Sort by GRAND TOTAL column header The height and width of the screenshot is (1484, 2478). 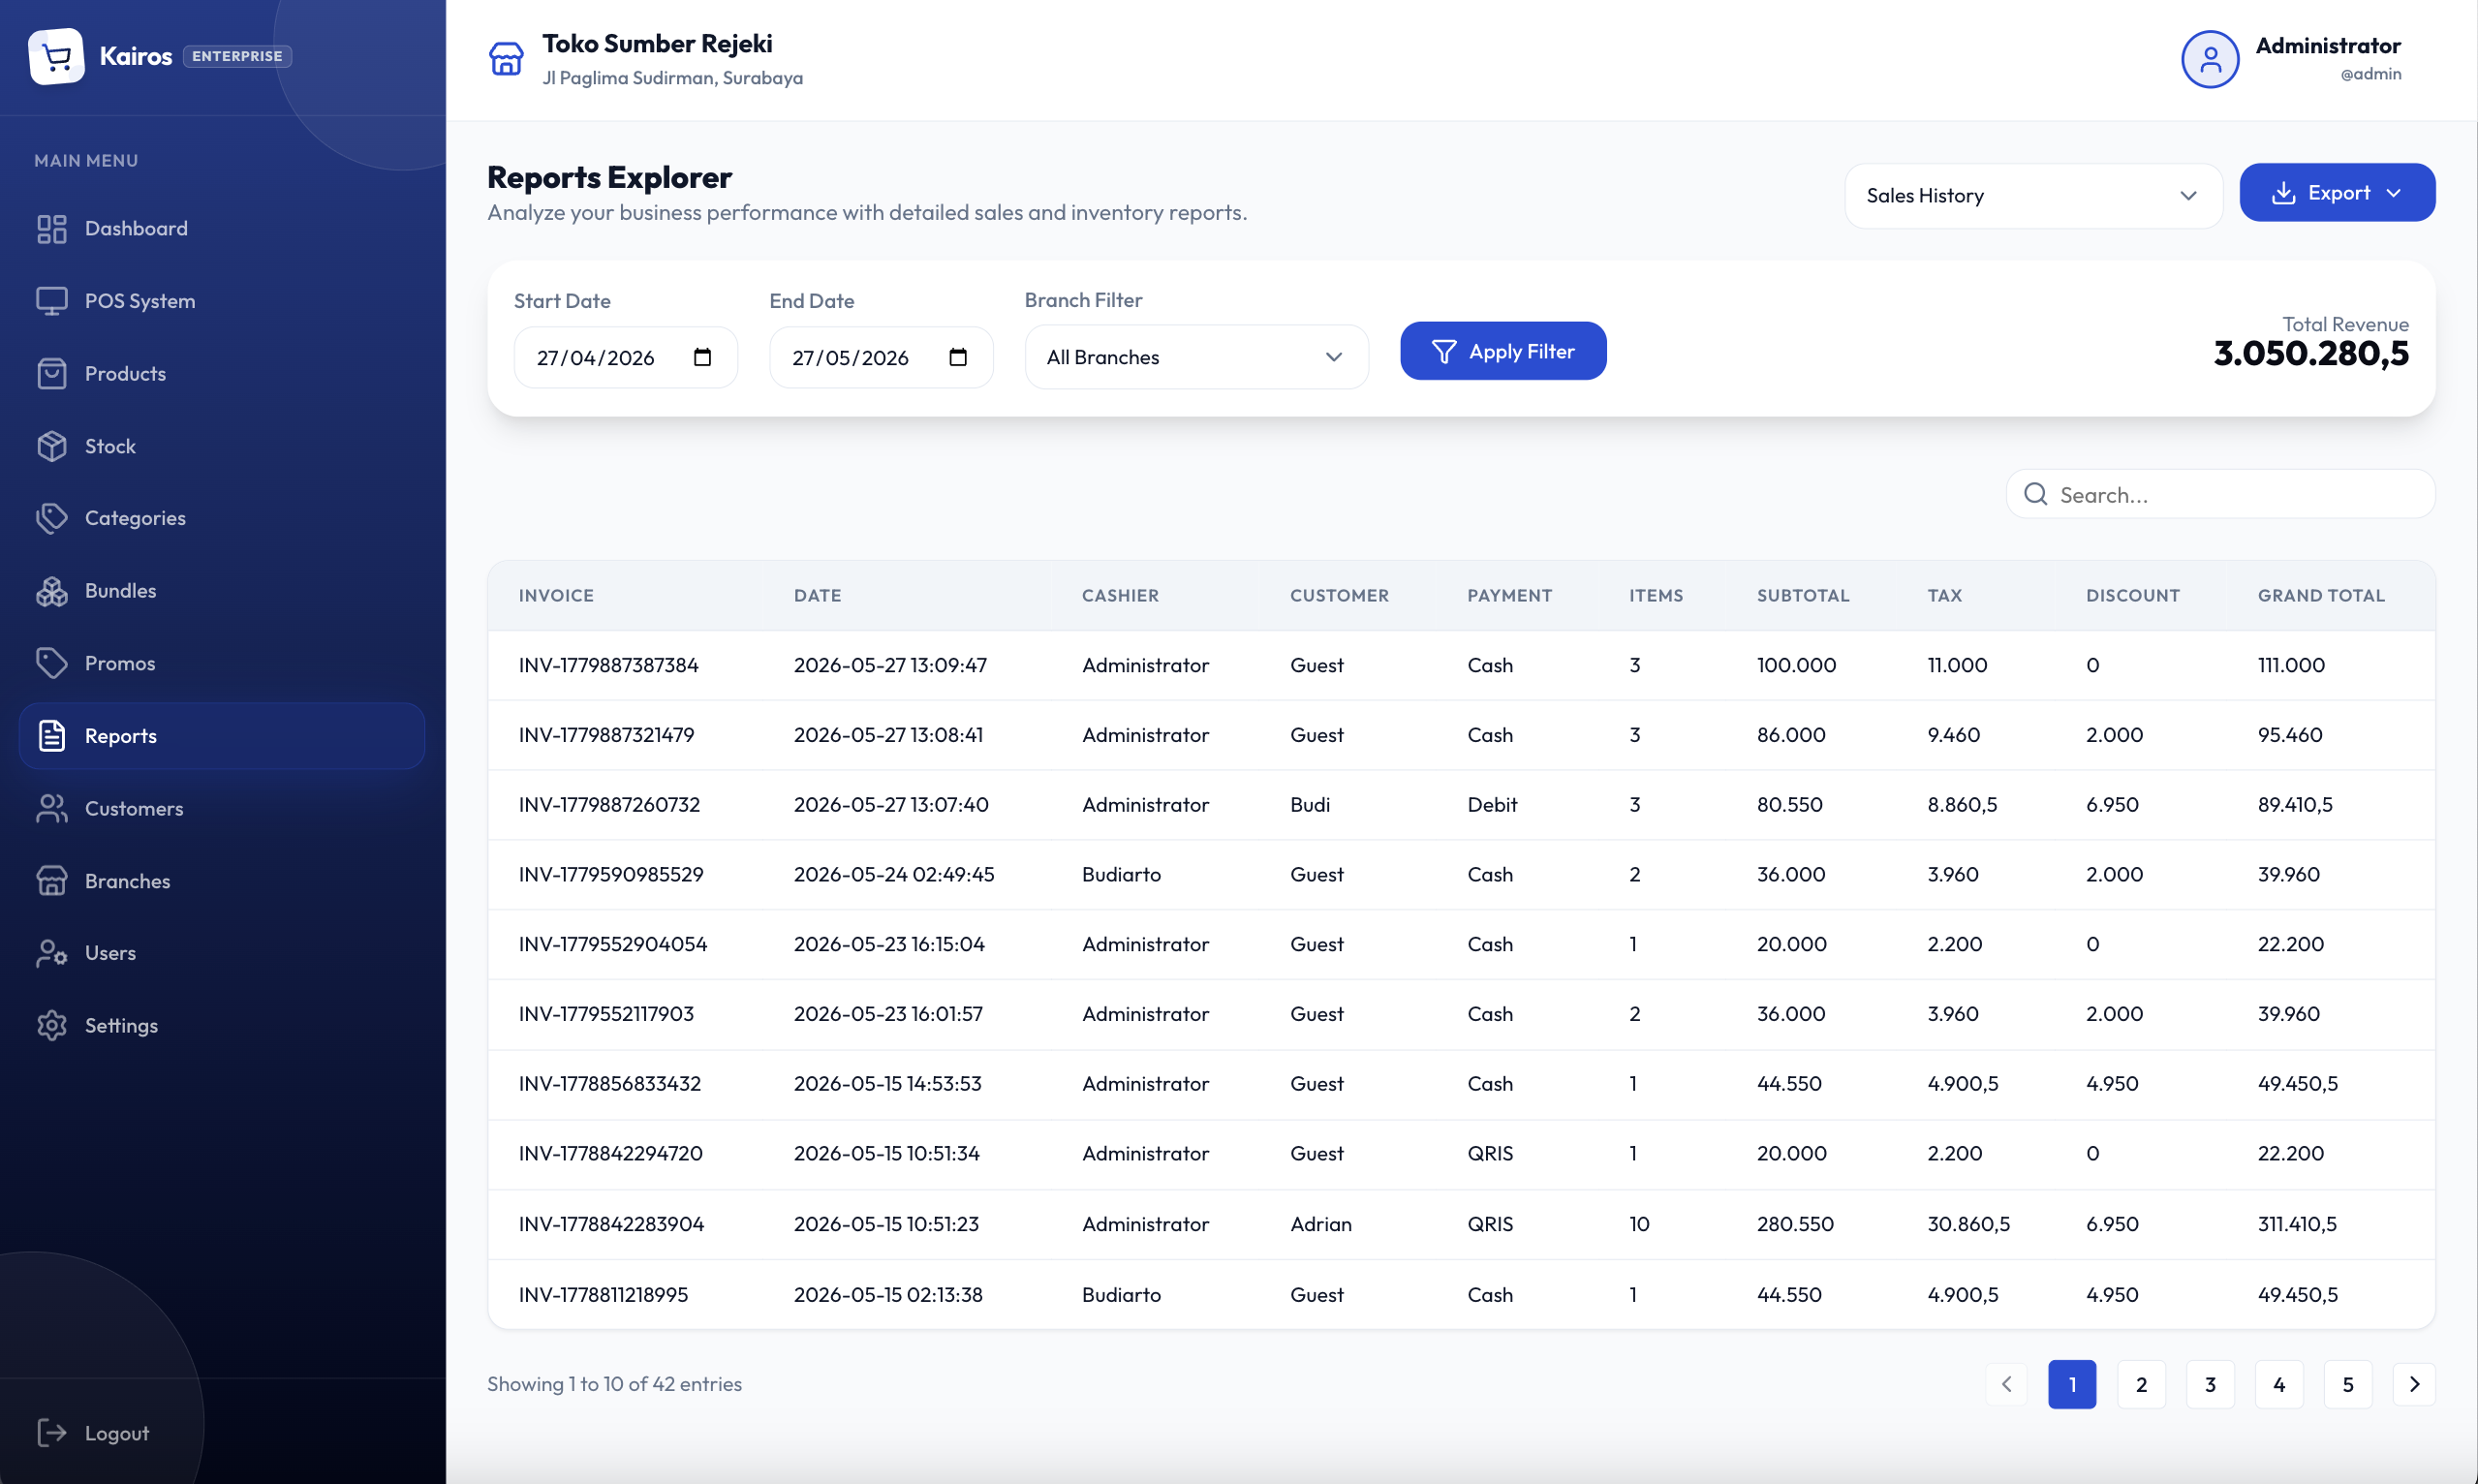click(2321, 595)
